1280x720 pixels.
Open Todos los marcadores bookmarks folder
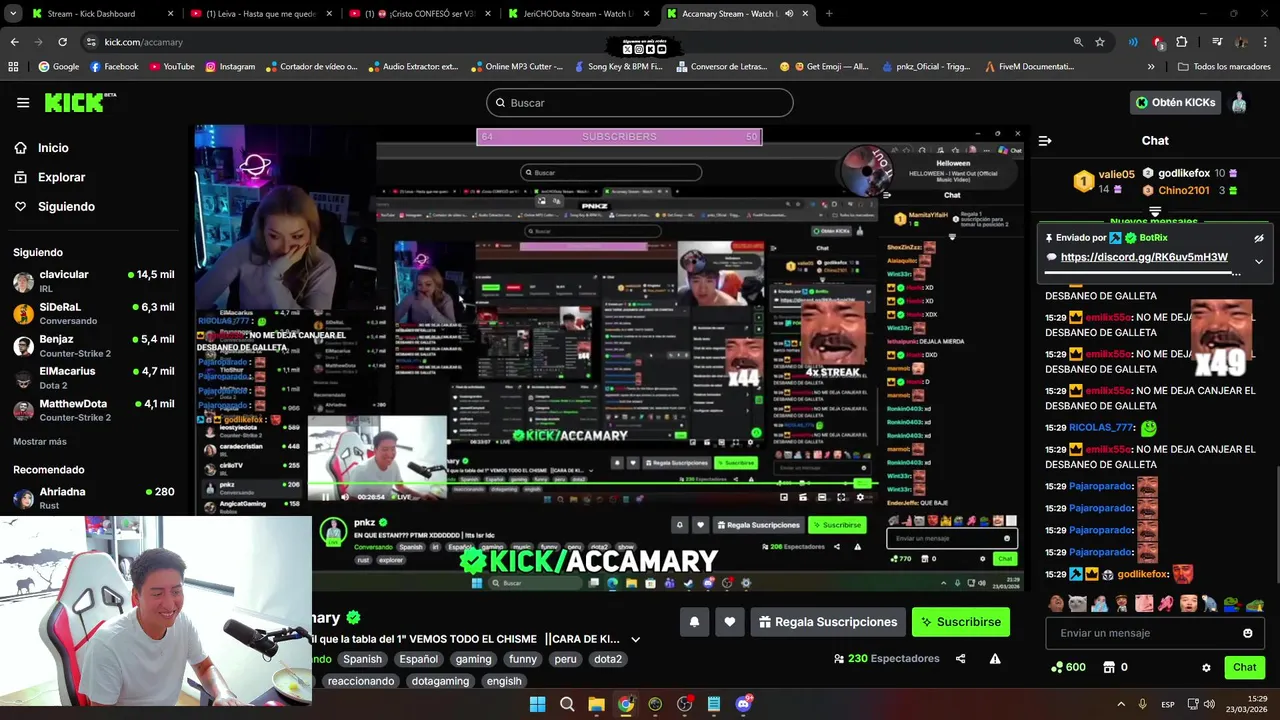[x=1224, y=67]
